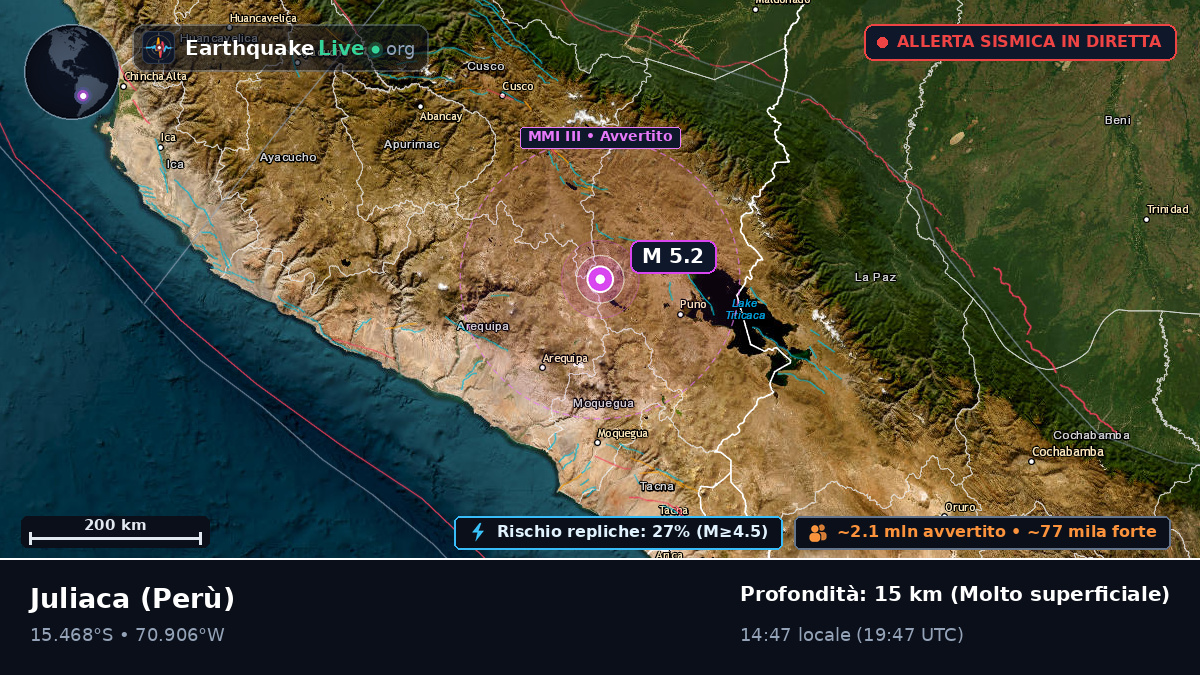The width and height of the screenshot is (1200, 675).
Task: Select the M 5.2 magnitude label
Action: [x=673, y=256]
